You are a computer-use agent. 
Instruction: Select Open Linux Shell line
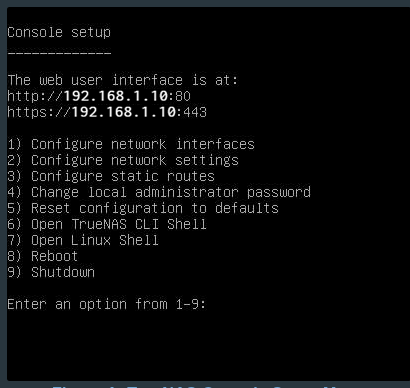coord(83,240)
